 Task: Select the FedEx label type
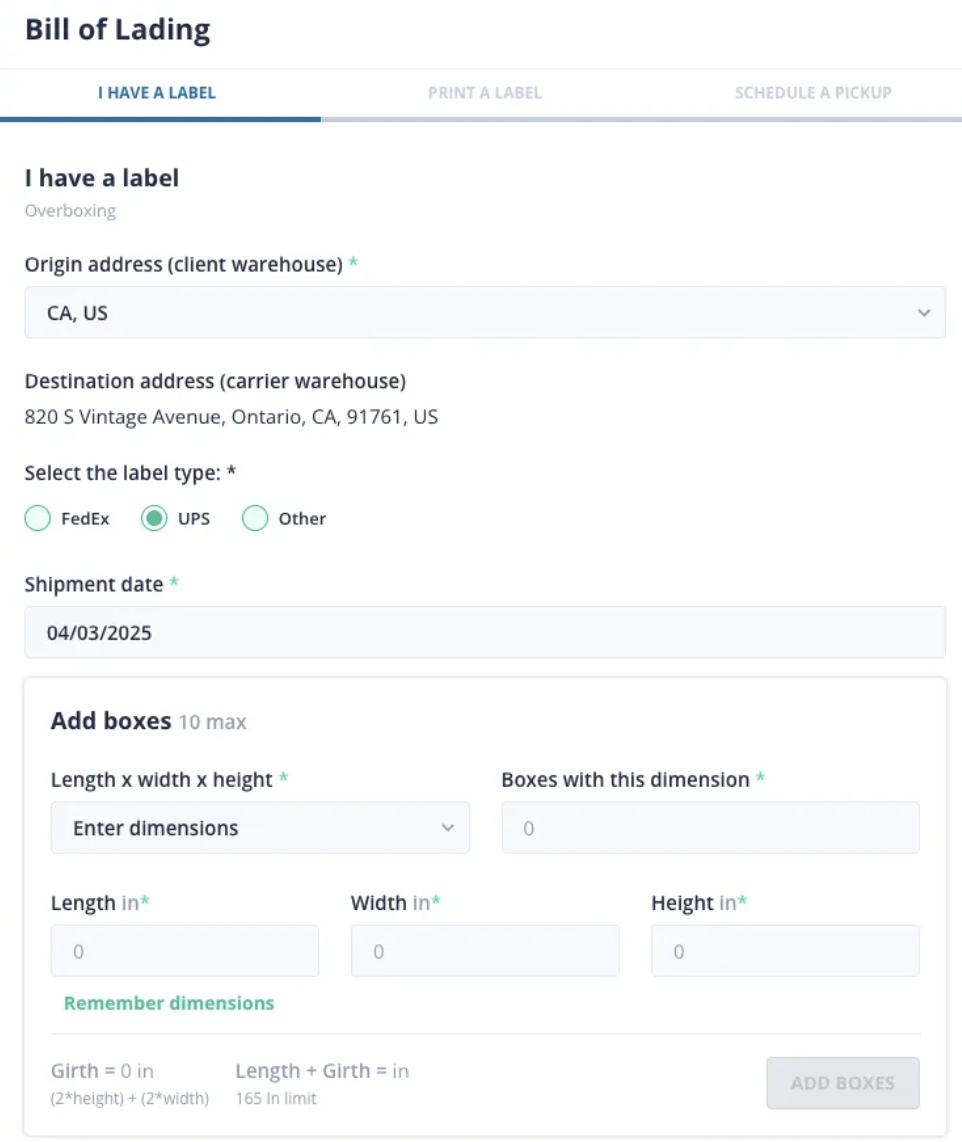38,519
